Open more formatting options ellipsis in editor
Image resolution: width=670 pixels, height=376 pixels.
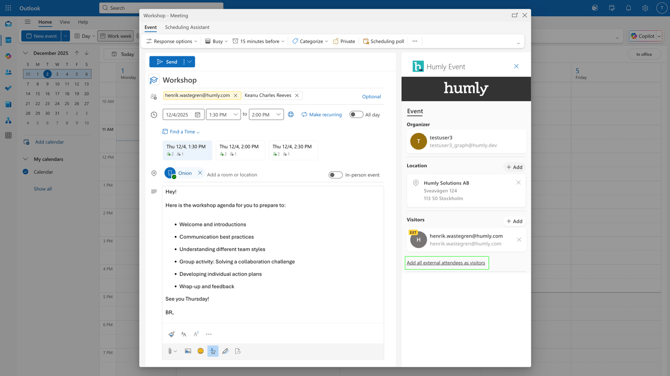[x=209, y=334]
